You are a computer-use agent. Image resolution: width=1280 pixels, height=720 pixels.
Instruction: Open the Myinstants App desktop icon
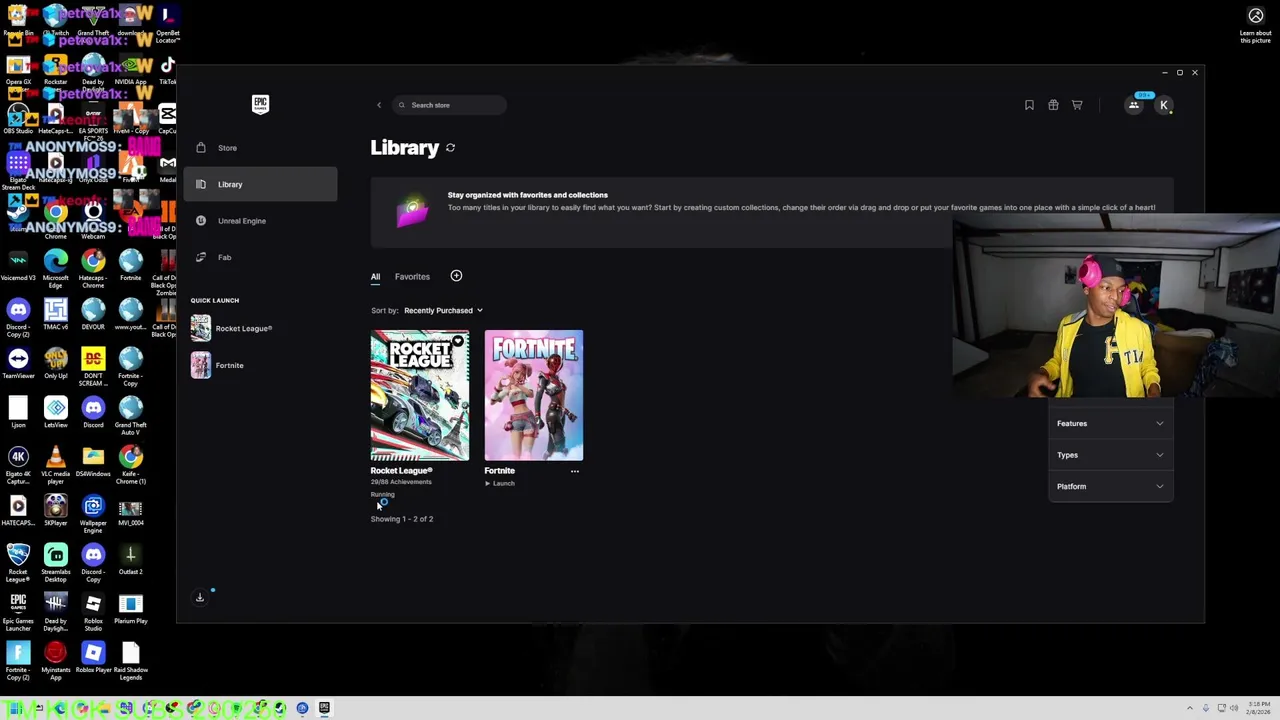point(55,661)
